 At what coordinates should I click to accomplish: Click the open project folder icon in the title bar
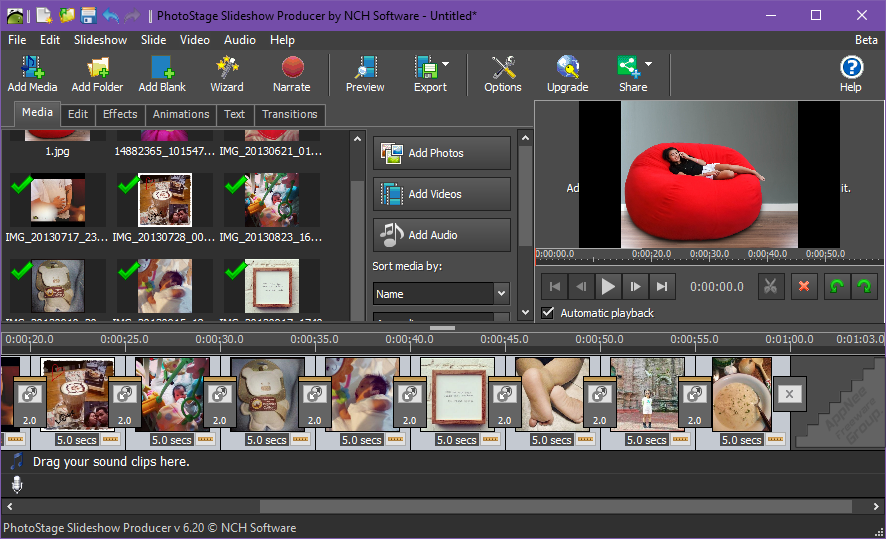67,15
